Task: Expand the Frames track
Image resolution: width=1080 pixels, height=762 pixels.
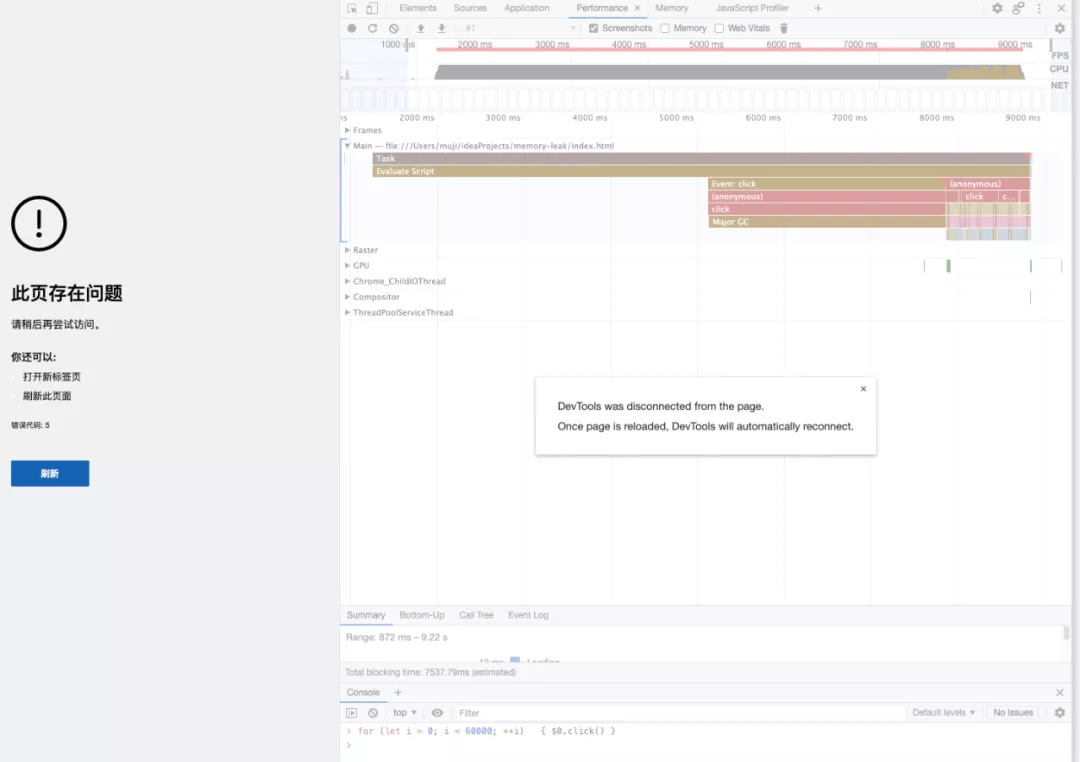Action: pyautogui.click(x=348, y=130)
